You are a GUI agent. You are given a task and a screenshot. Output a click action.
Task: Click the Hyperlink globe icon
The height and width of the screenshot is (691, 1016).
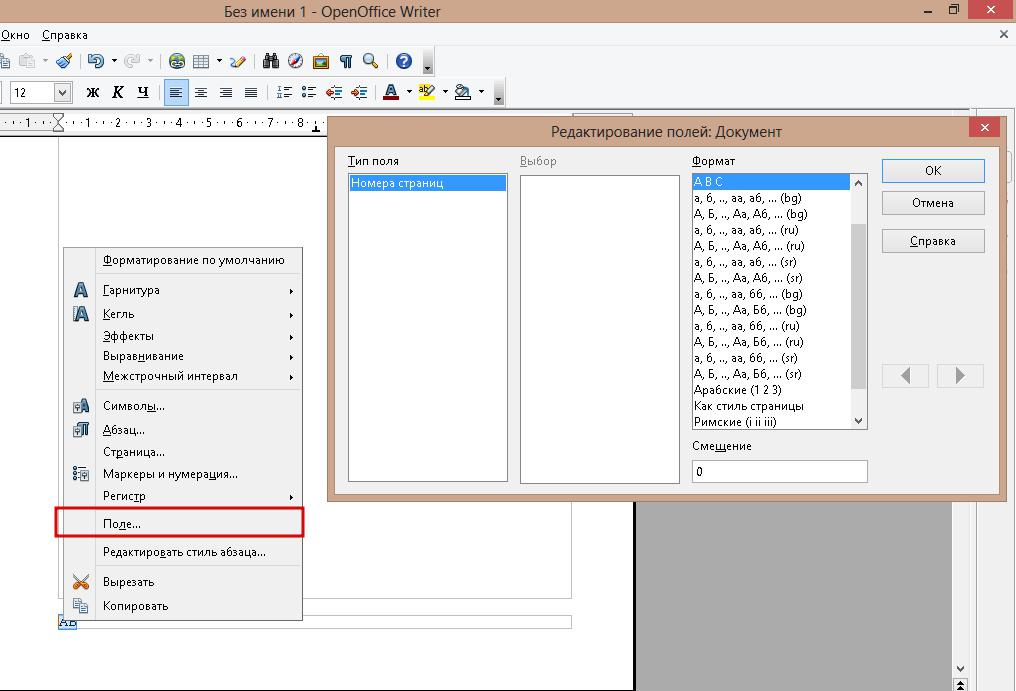[x=176, y=61]
